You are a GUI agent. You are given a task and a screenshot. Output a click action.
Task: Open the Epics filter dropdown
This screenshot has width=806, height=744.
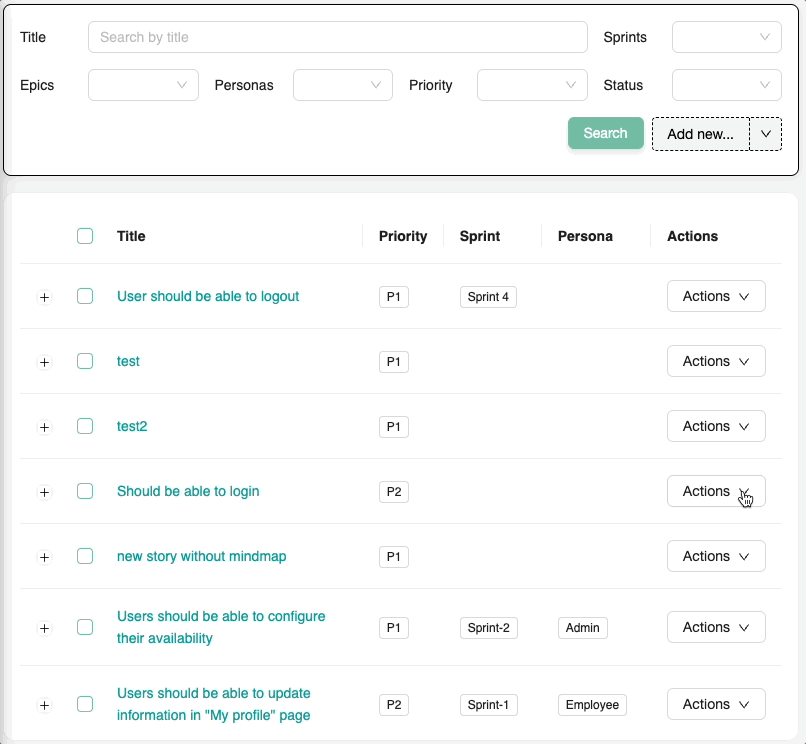click(143, 85)
